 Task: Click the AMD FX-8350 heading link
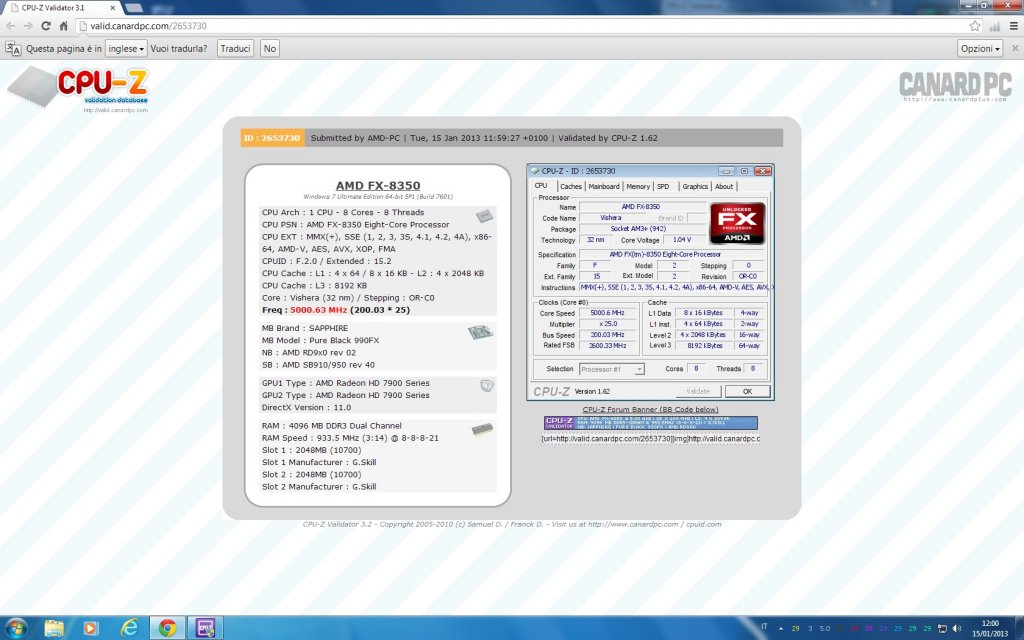(378, 185)
